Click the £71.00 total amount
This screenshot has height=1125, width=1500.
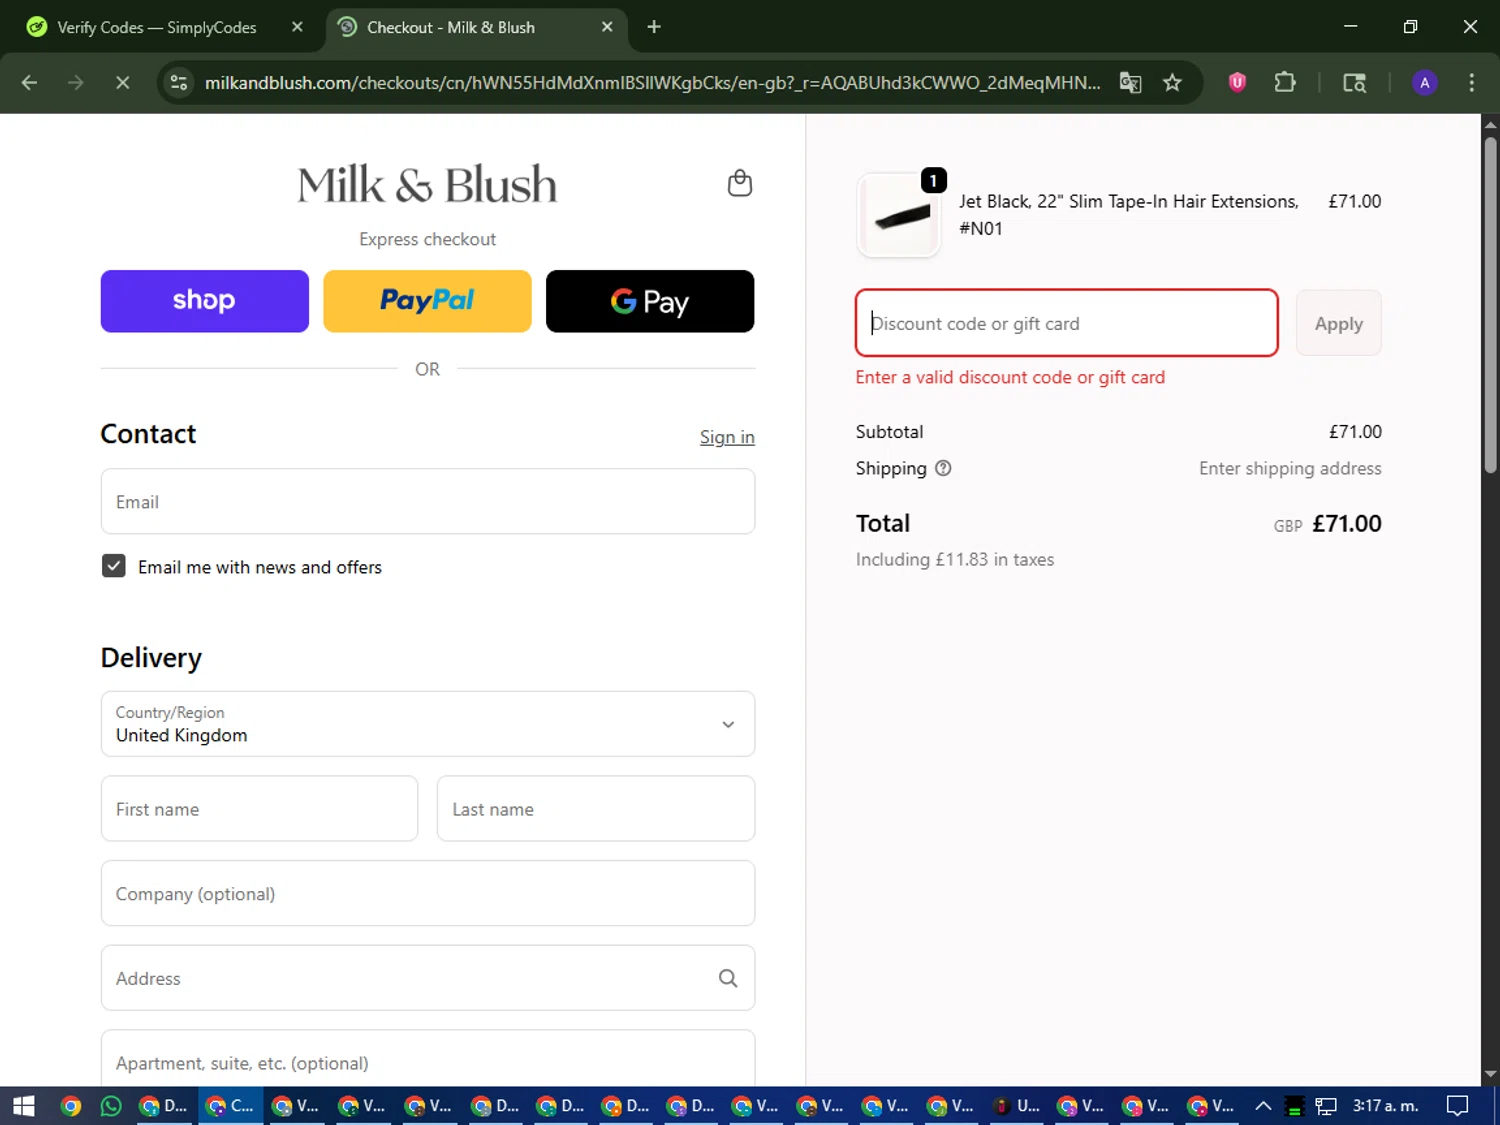1346,523
